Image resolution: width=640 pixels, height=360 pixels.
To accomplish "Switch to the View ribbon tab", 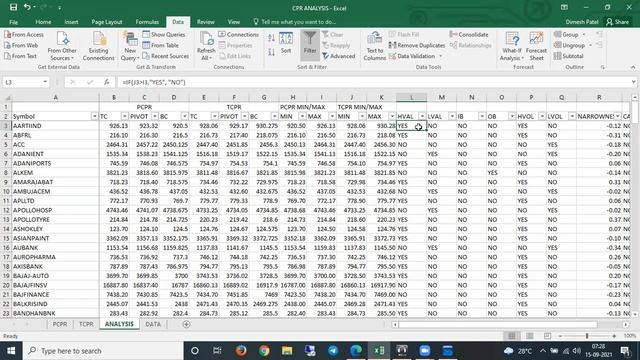I will (x=233, y=22).
